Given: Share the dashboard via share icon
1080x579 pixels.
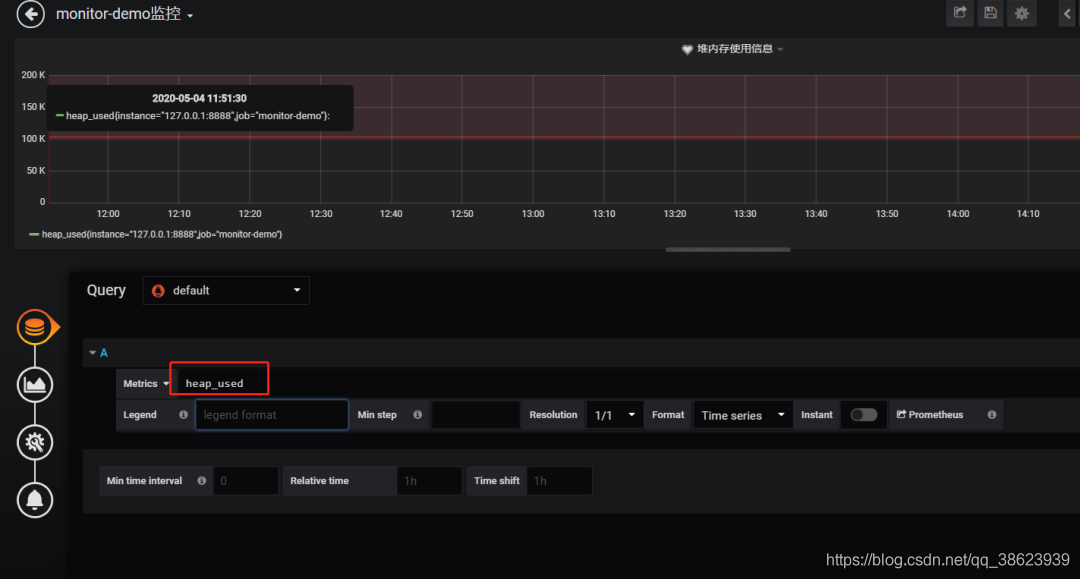Looking at the screenshot, I should coord(959,12).
